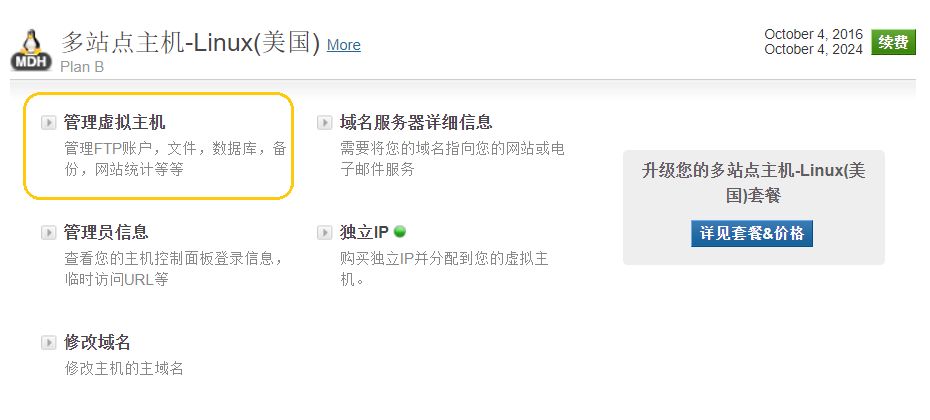Select 独立IP heading text
Image resolution: width=930 pixels, height=420 pixels.
click(x=364, y=232)
